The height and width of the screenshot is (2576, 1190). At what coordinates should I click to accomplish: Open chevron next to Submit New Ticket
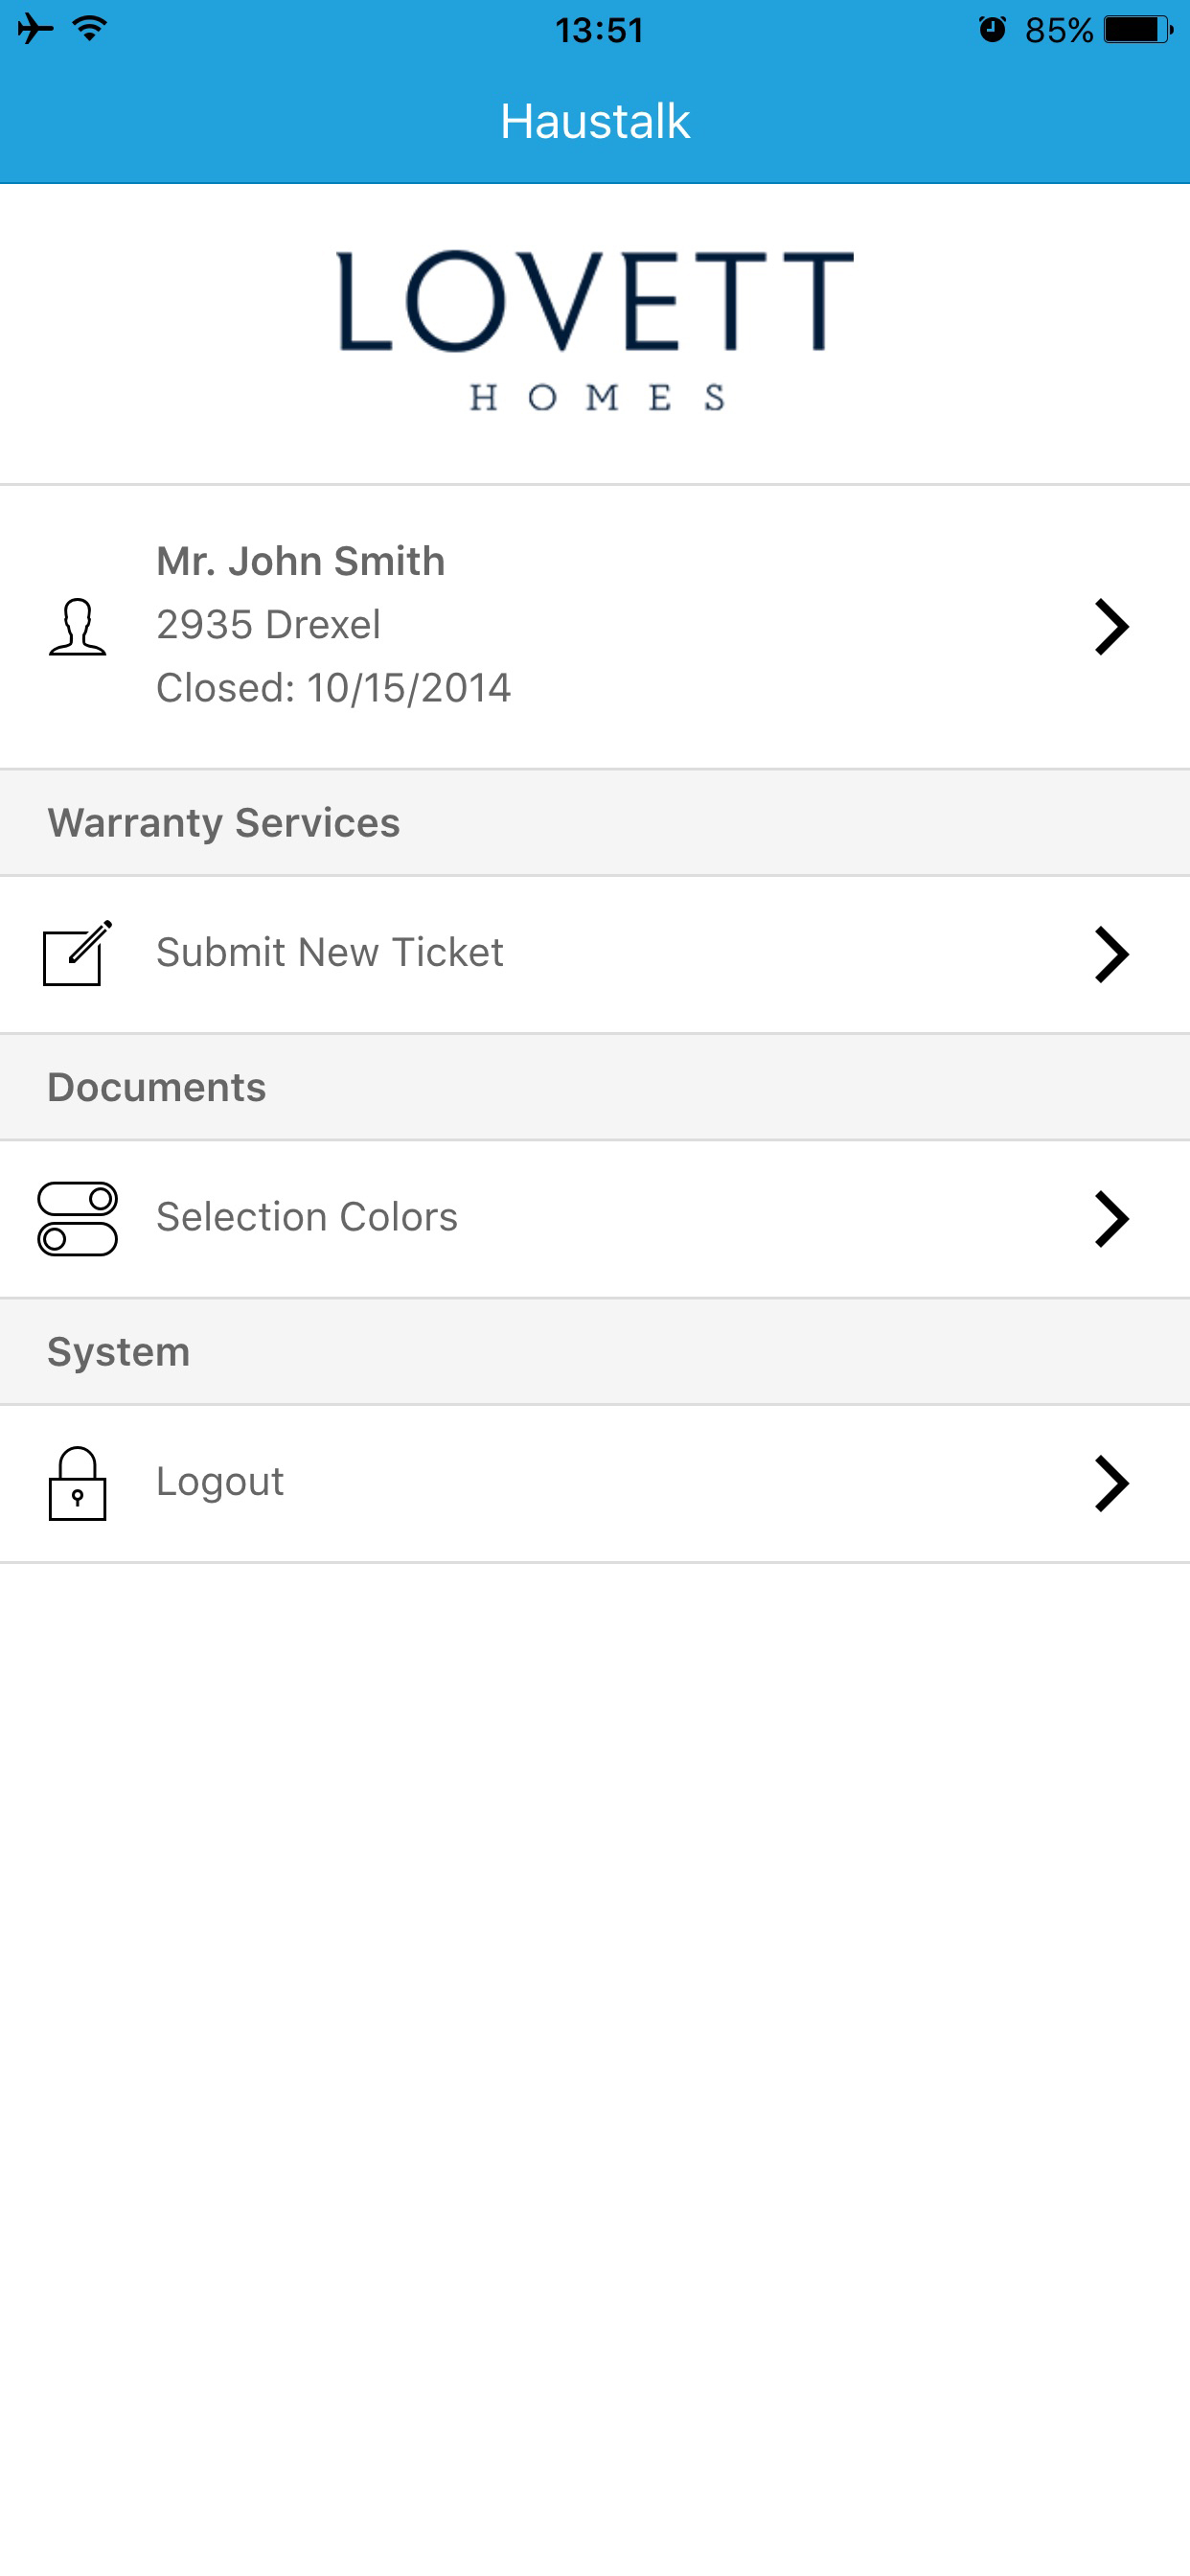[1111, 954]
